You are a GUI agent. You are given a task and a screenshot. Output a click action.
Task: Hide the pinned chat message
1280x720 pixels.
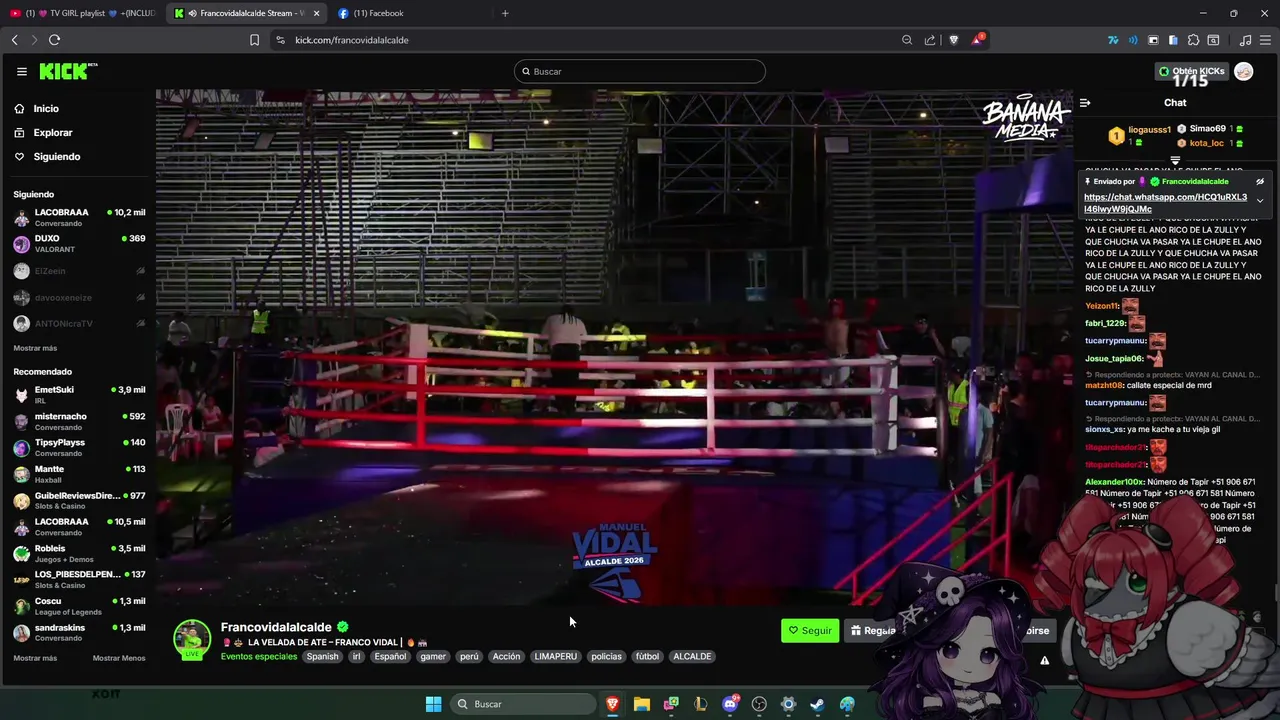click(x=1260, y=182)
